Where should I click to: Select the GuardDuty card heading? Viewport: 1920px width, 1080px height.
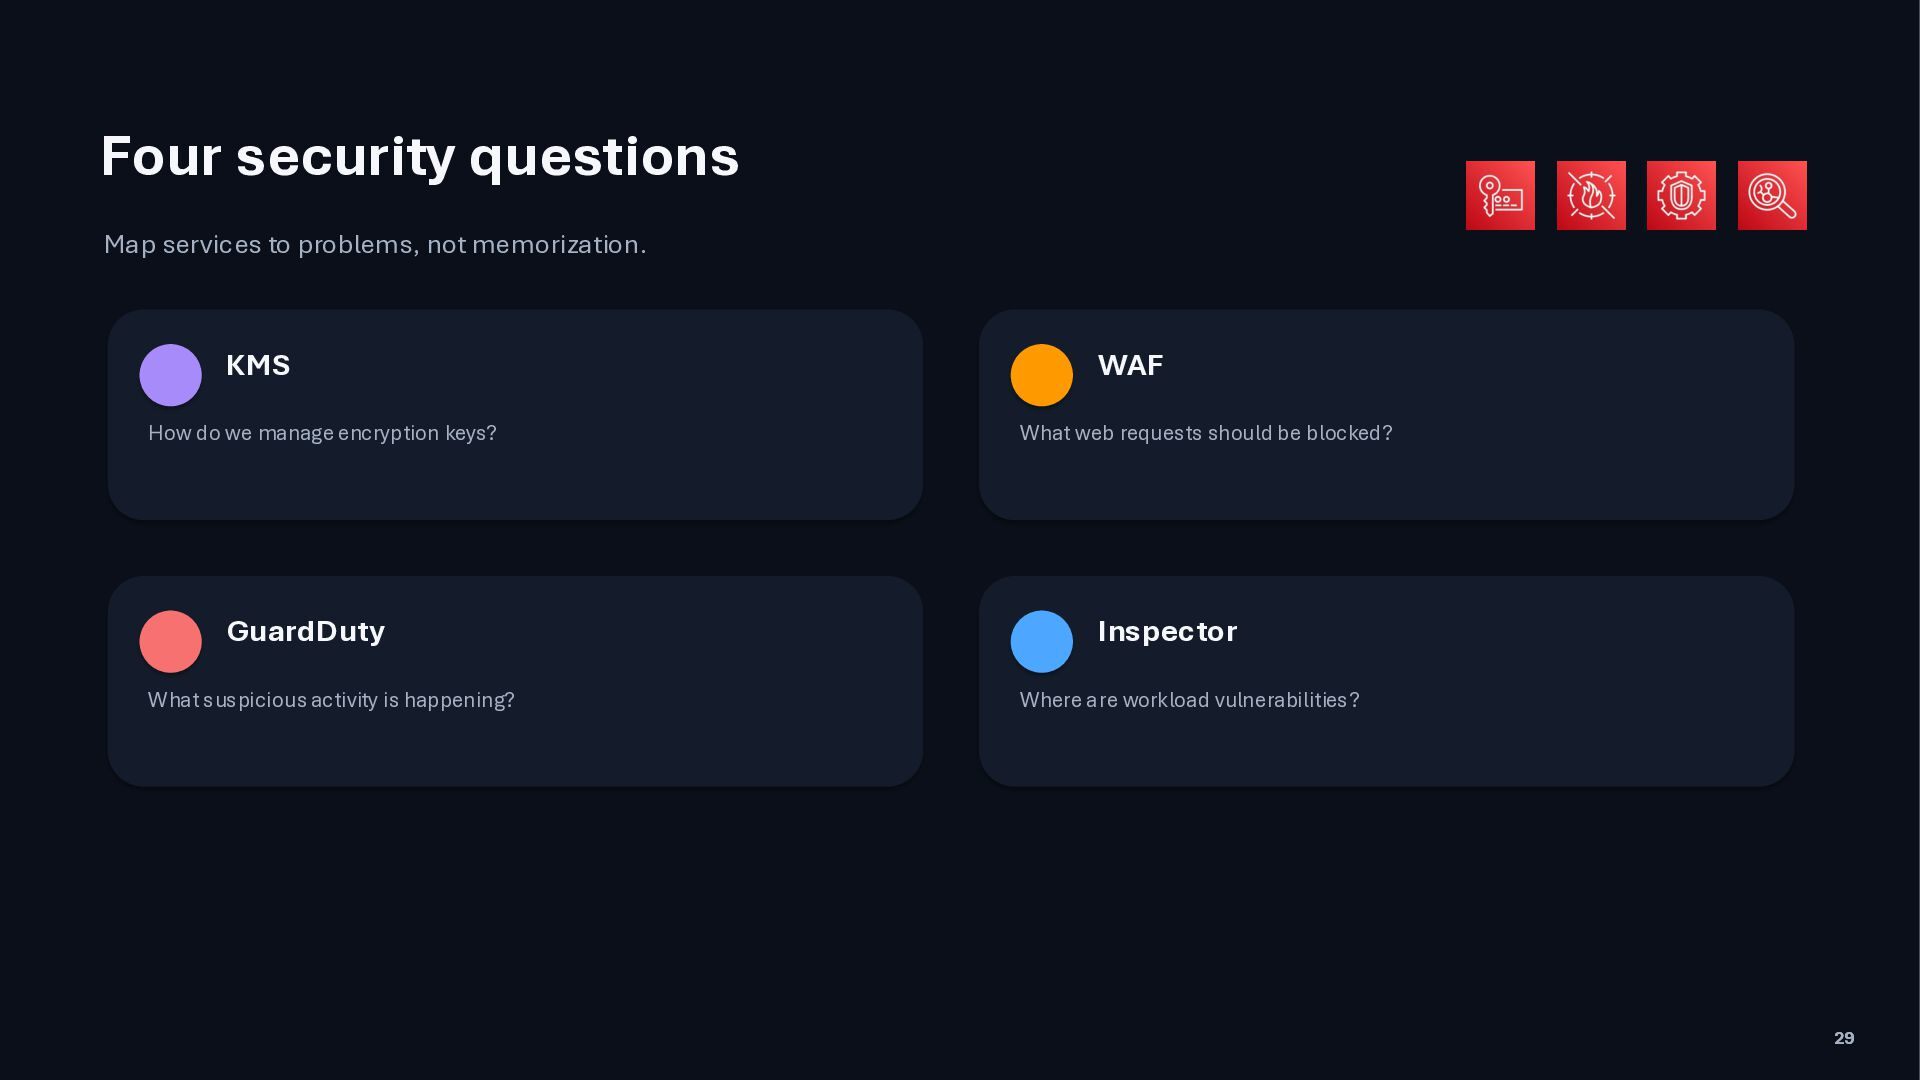[x=305, y=632]
